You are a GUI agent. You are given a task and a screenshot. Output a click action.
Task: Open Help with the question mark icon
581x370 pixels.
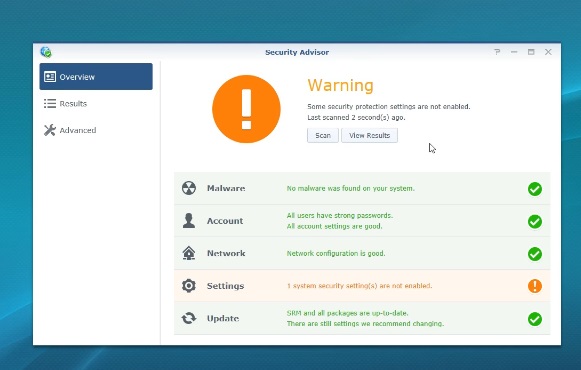497,52
